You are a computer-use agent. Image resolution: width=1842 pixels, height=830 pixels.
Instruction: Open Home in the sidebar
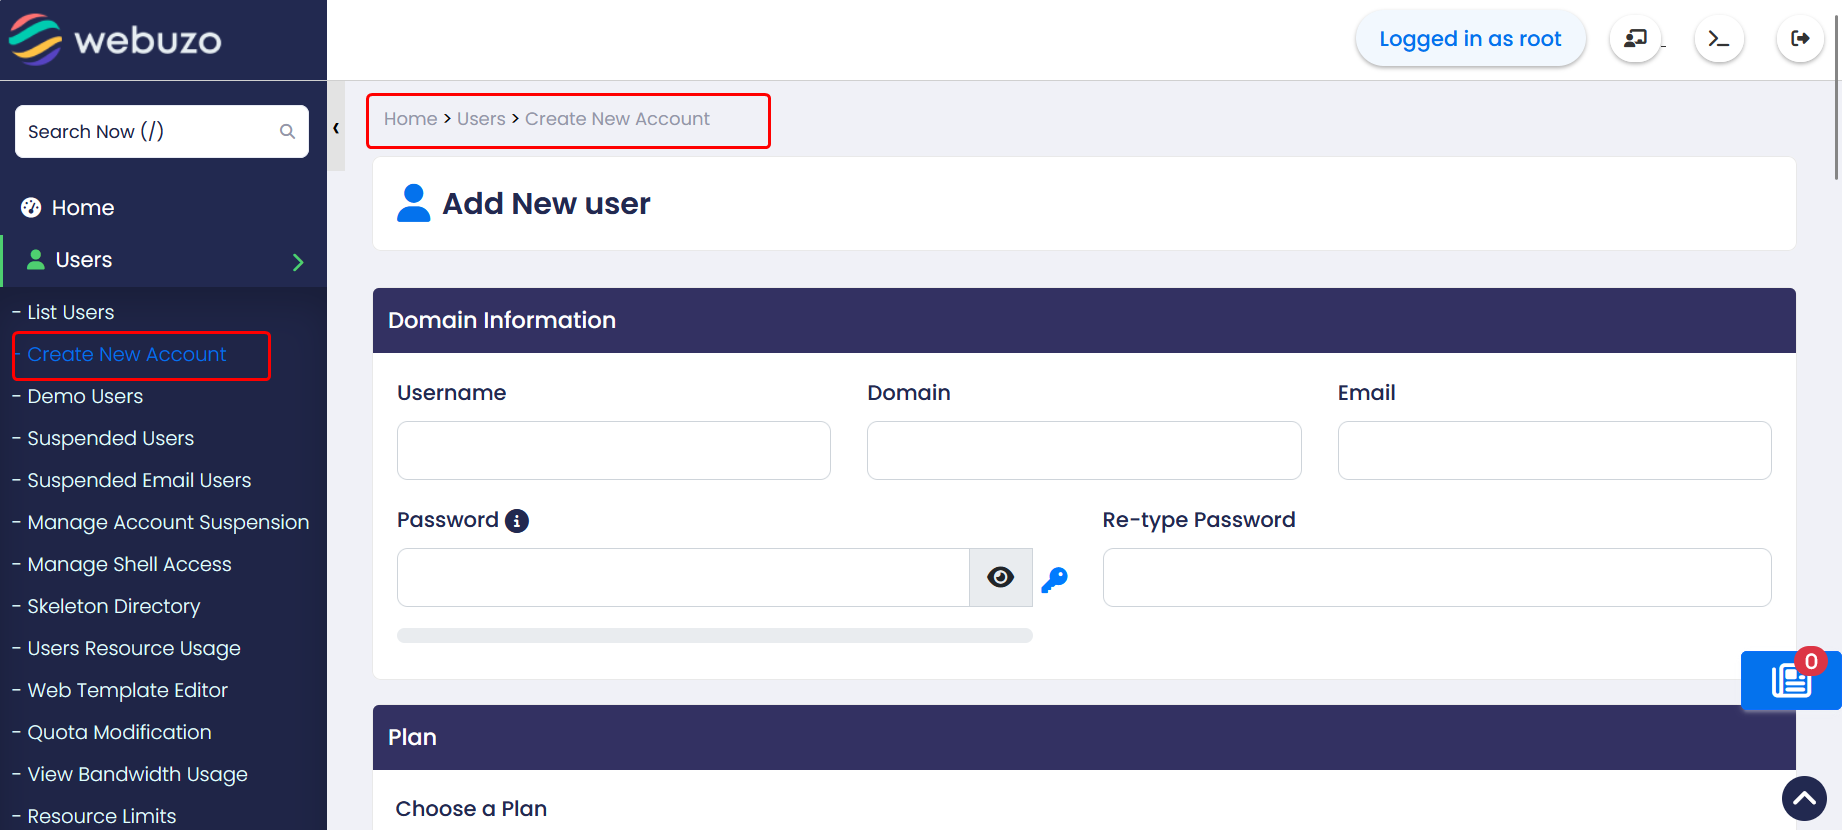82,208
